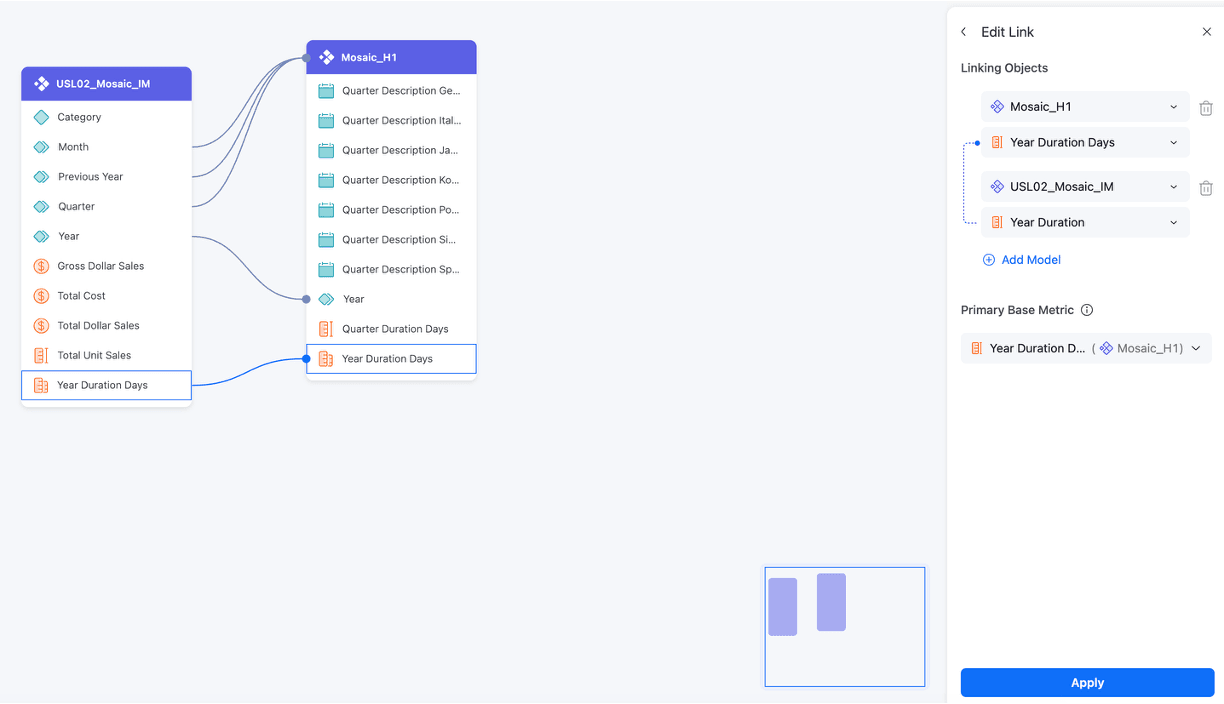Screen dimensions: 1224x704
Task: Apply the link changes
Action: point(1087,683)
